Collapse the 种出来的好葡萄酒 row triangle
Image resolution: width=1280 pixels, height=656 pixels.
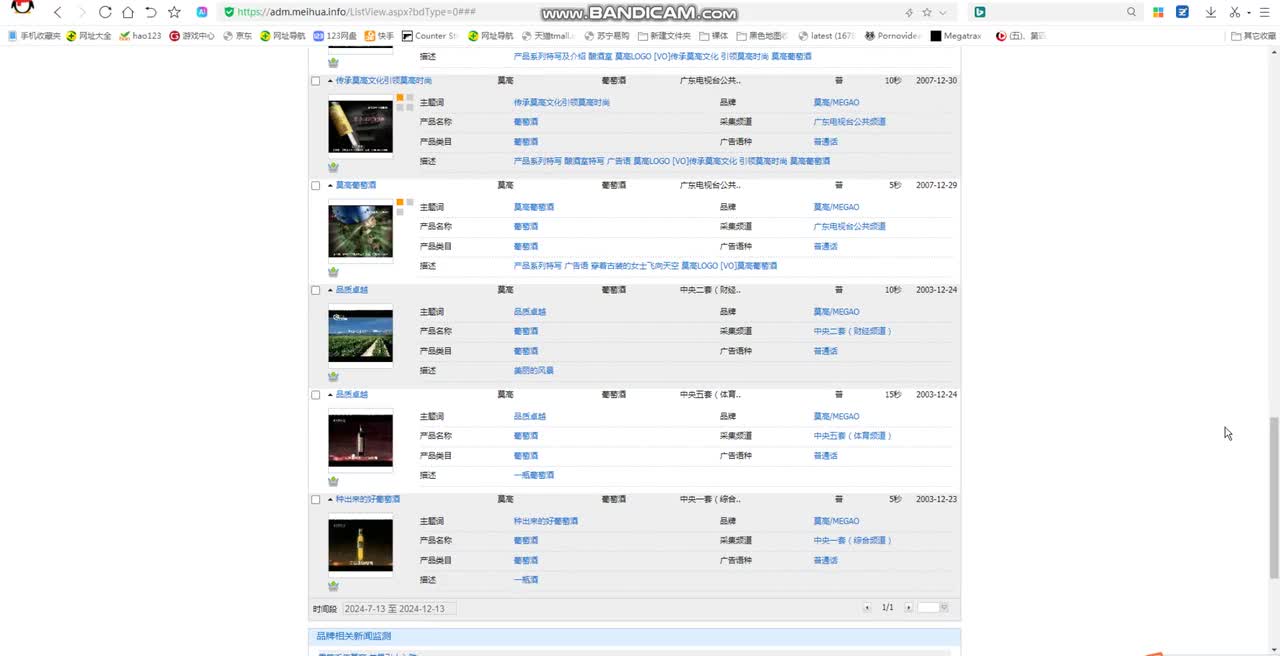(x=330, y=499)
